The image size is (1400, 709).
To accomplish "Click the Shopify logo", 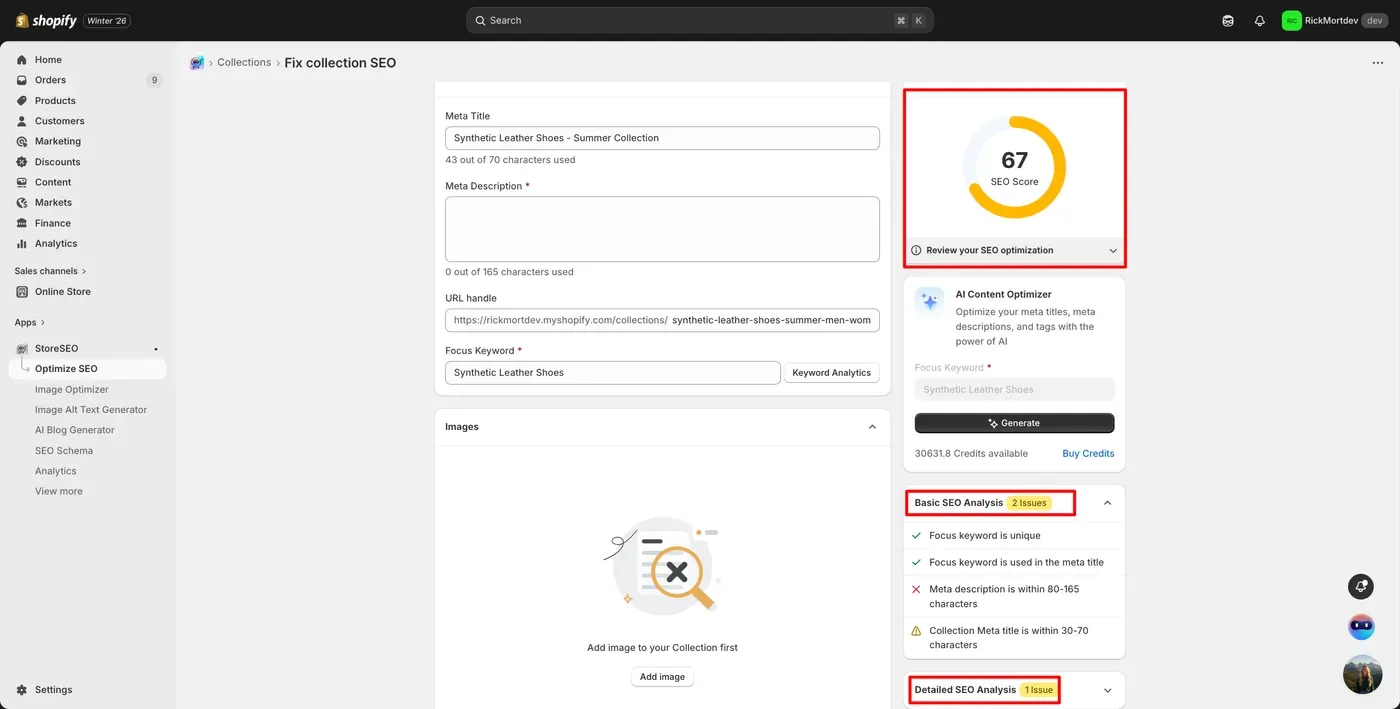I will (46, 20).
